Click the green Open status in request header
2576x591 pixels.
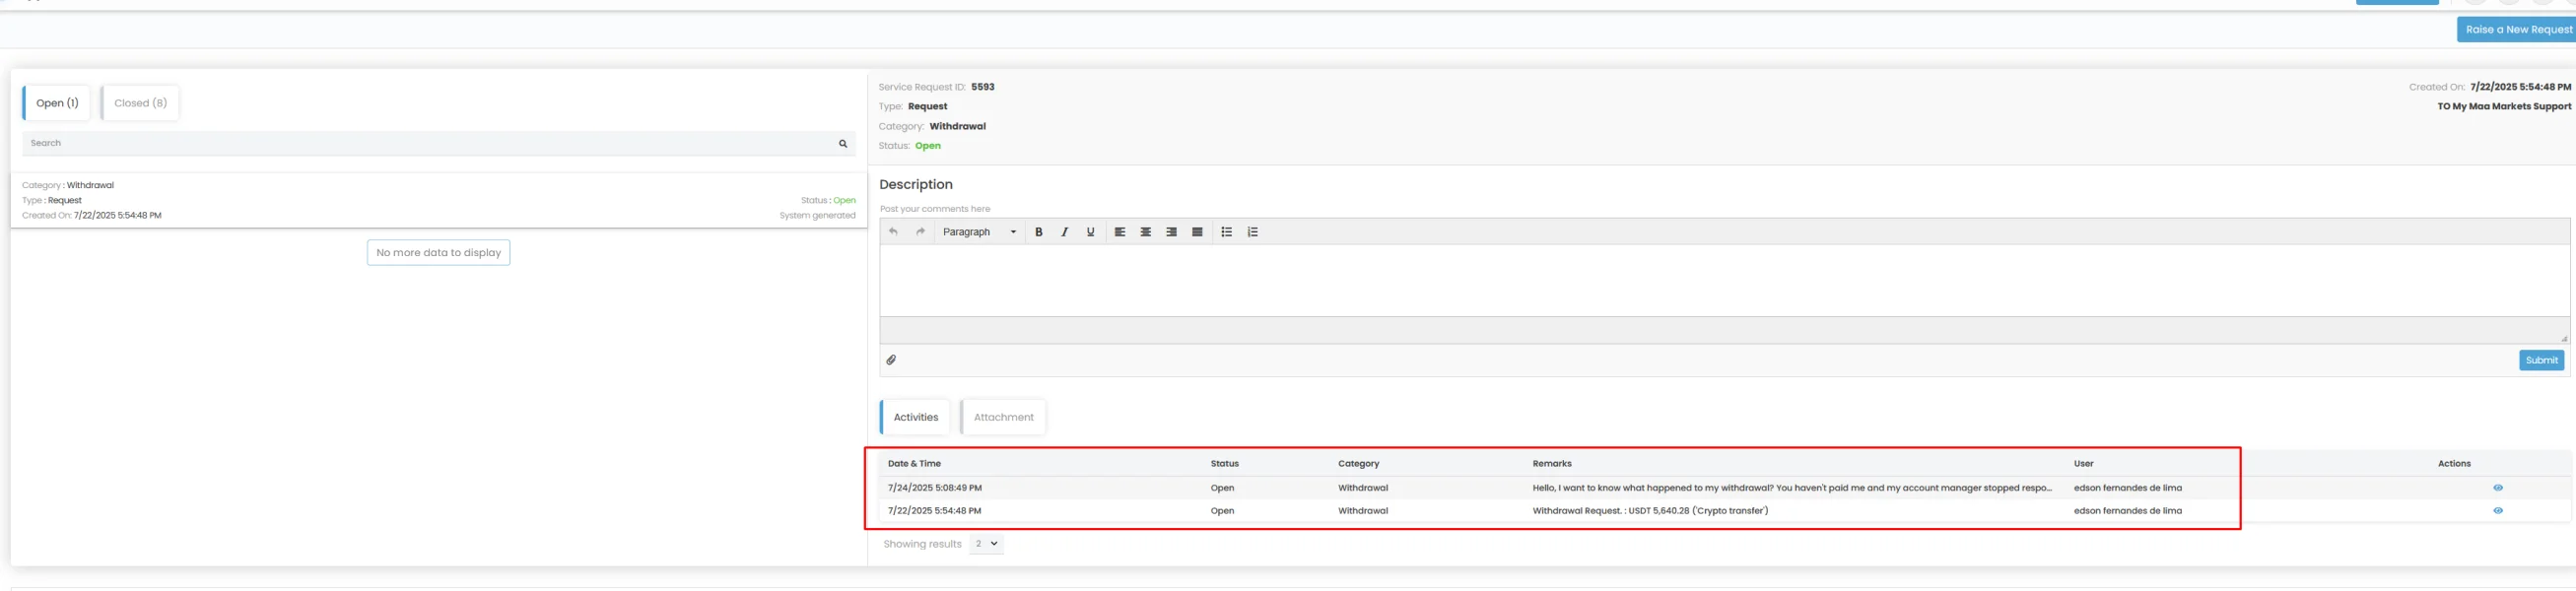point(927,146)
